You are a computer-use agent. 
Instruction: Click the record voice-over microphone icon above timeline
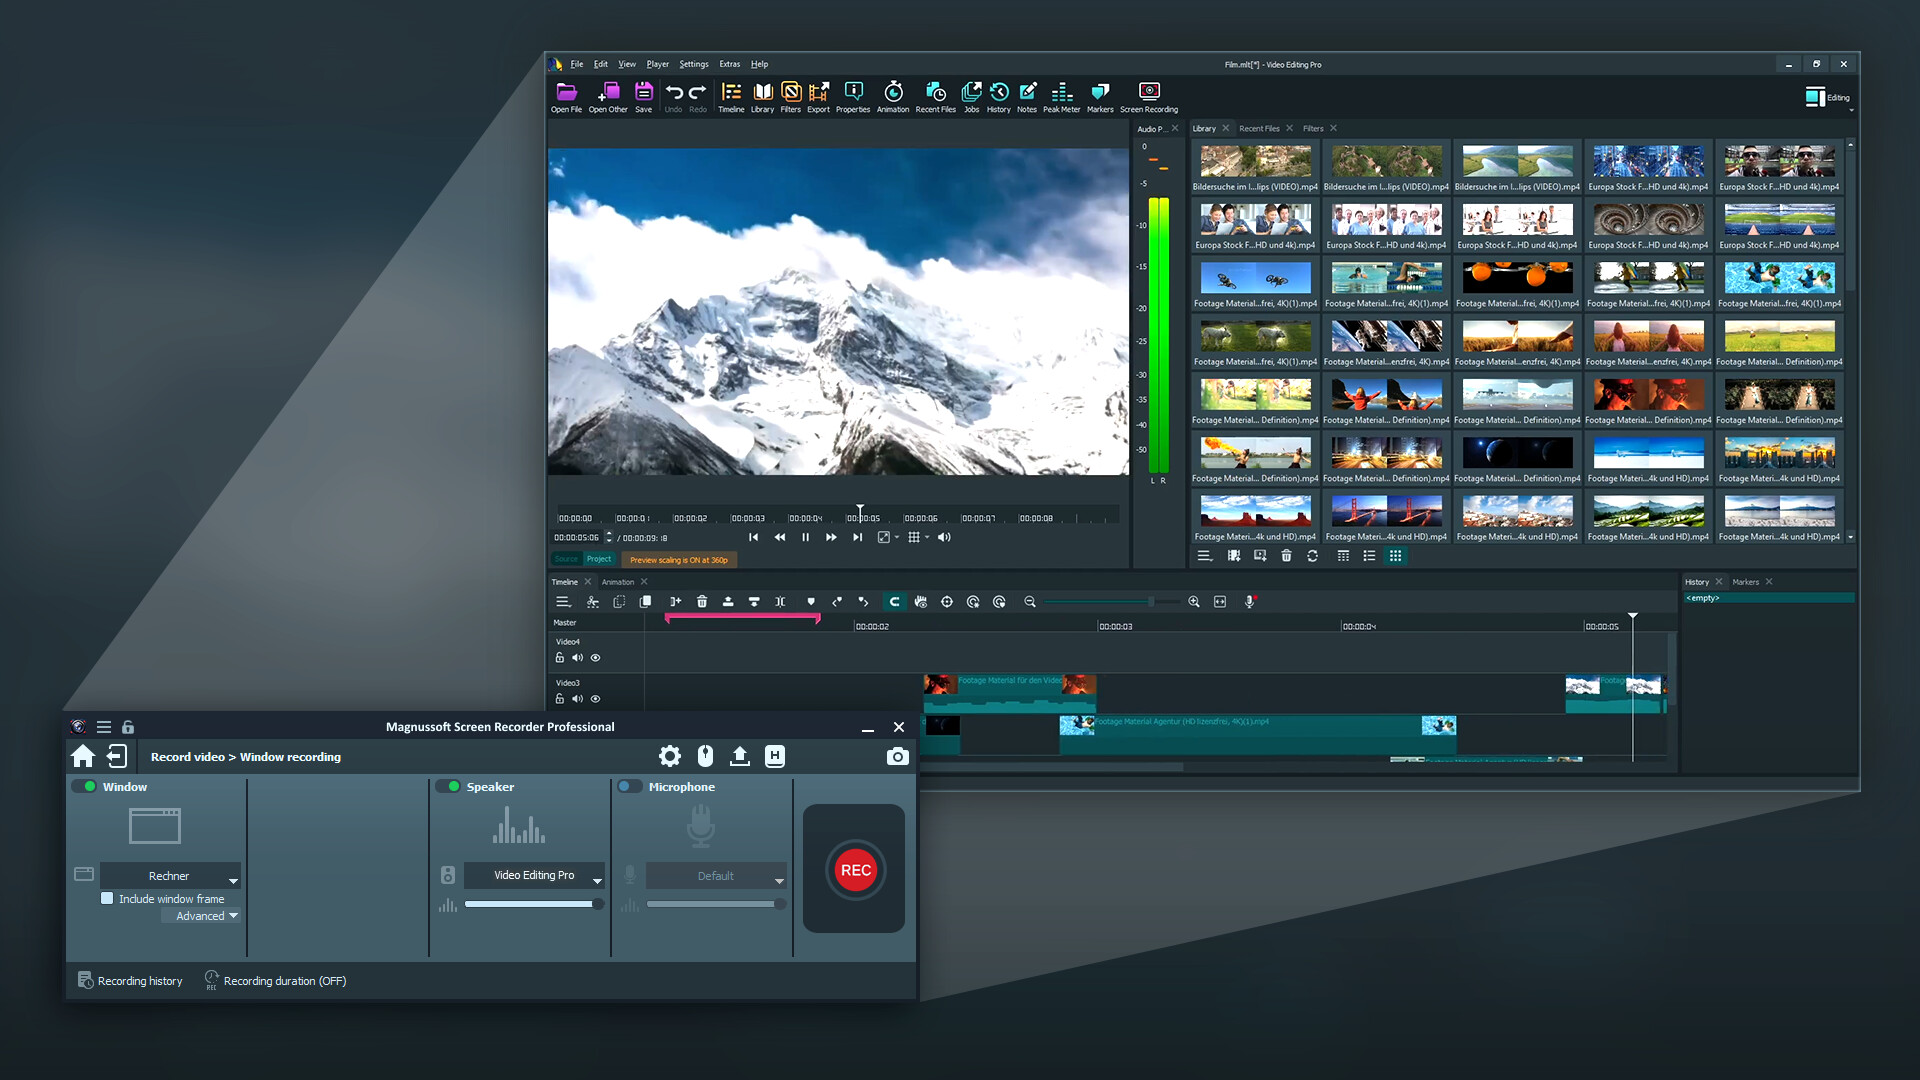1247,601
